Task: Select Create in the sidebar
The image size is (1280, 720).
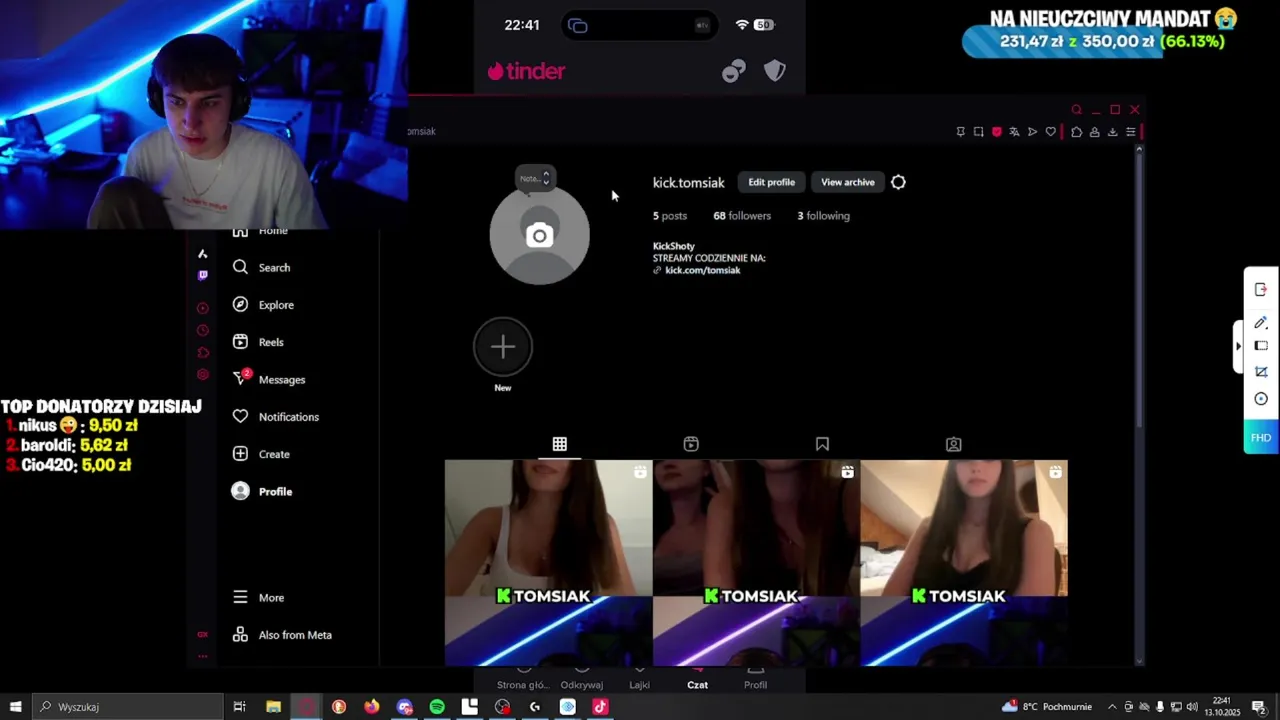Action: (261, 454)
